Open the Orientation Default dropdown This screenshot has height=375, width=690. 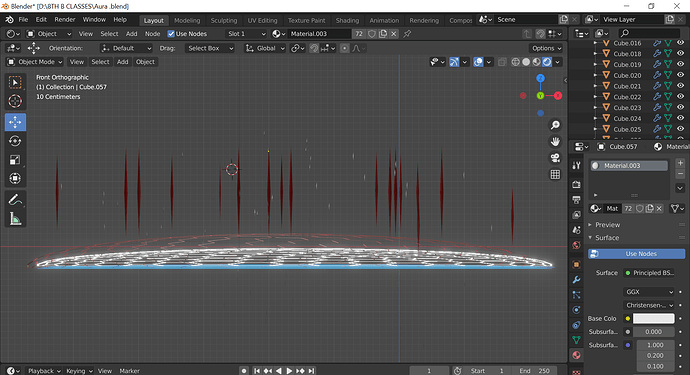tap(126, 48)
